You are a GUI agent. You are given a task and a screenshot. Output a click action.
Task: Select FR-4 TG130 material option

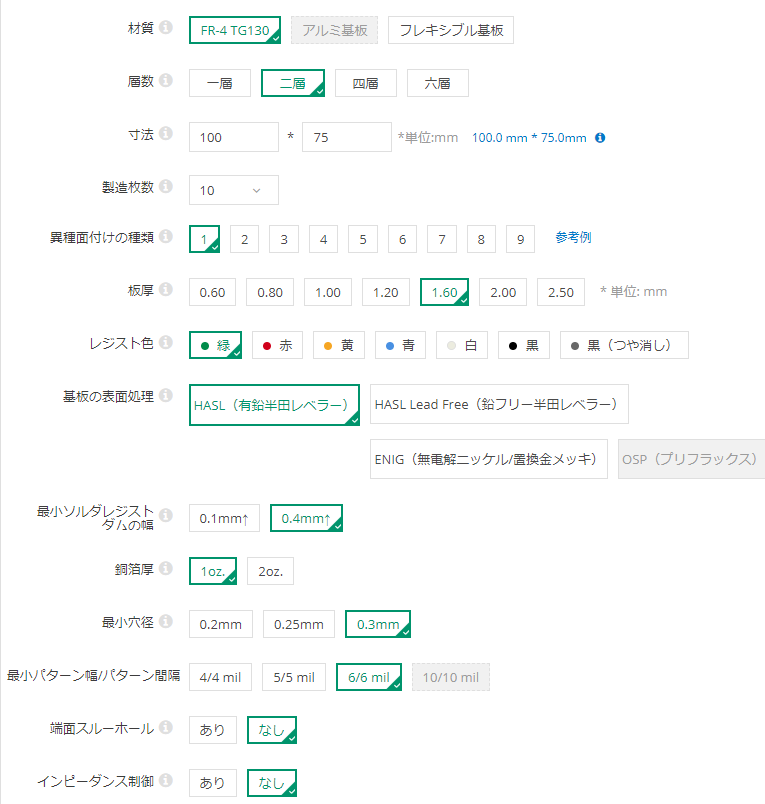point(235,30)
